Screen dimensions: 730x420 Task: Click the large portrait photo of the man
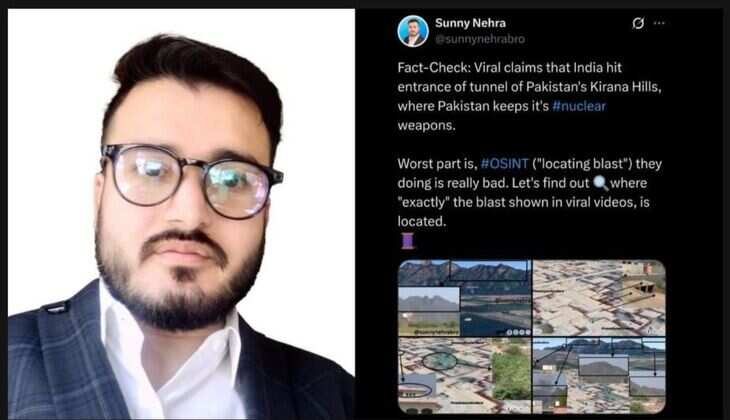(181, 214)
